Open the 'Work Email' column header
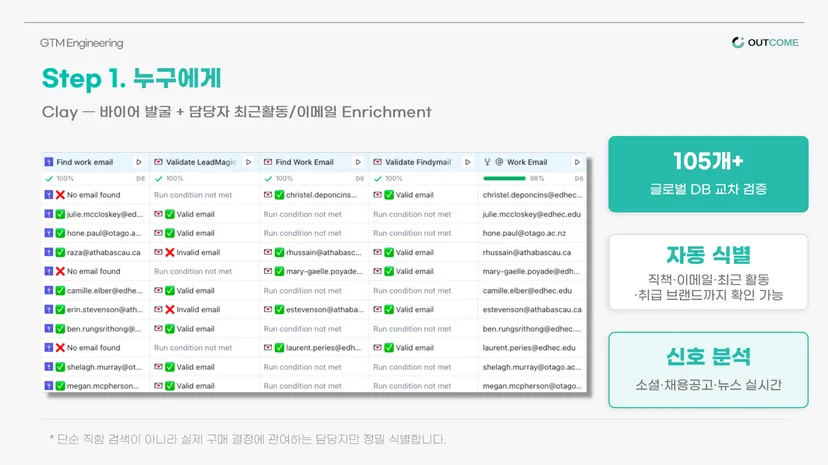The height and width of the screenshot is (465, 828). pyautogui.click(x=532, y=162)
